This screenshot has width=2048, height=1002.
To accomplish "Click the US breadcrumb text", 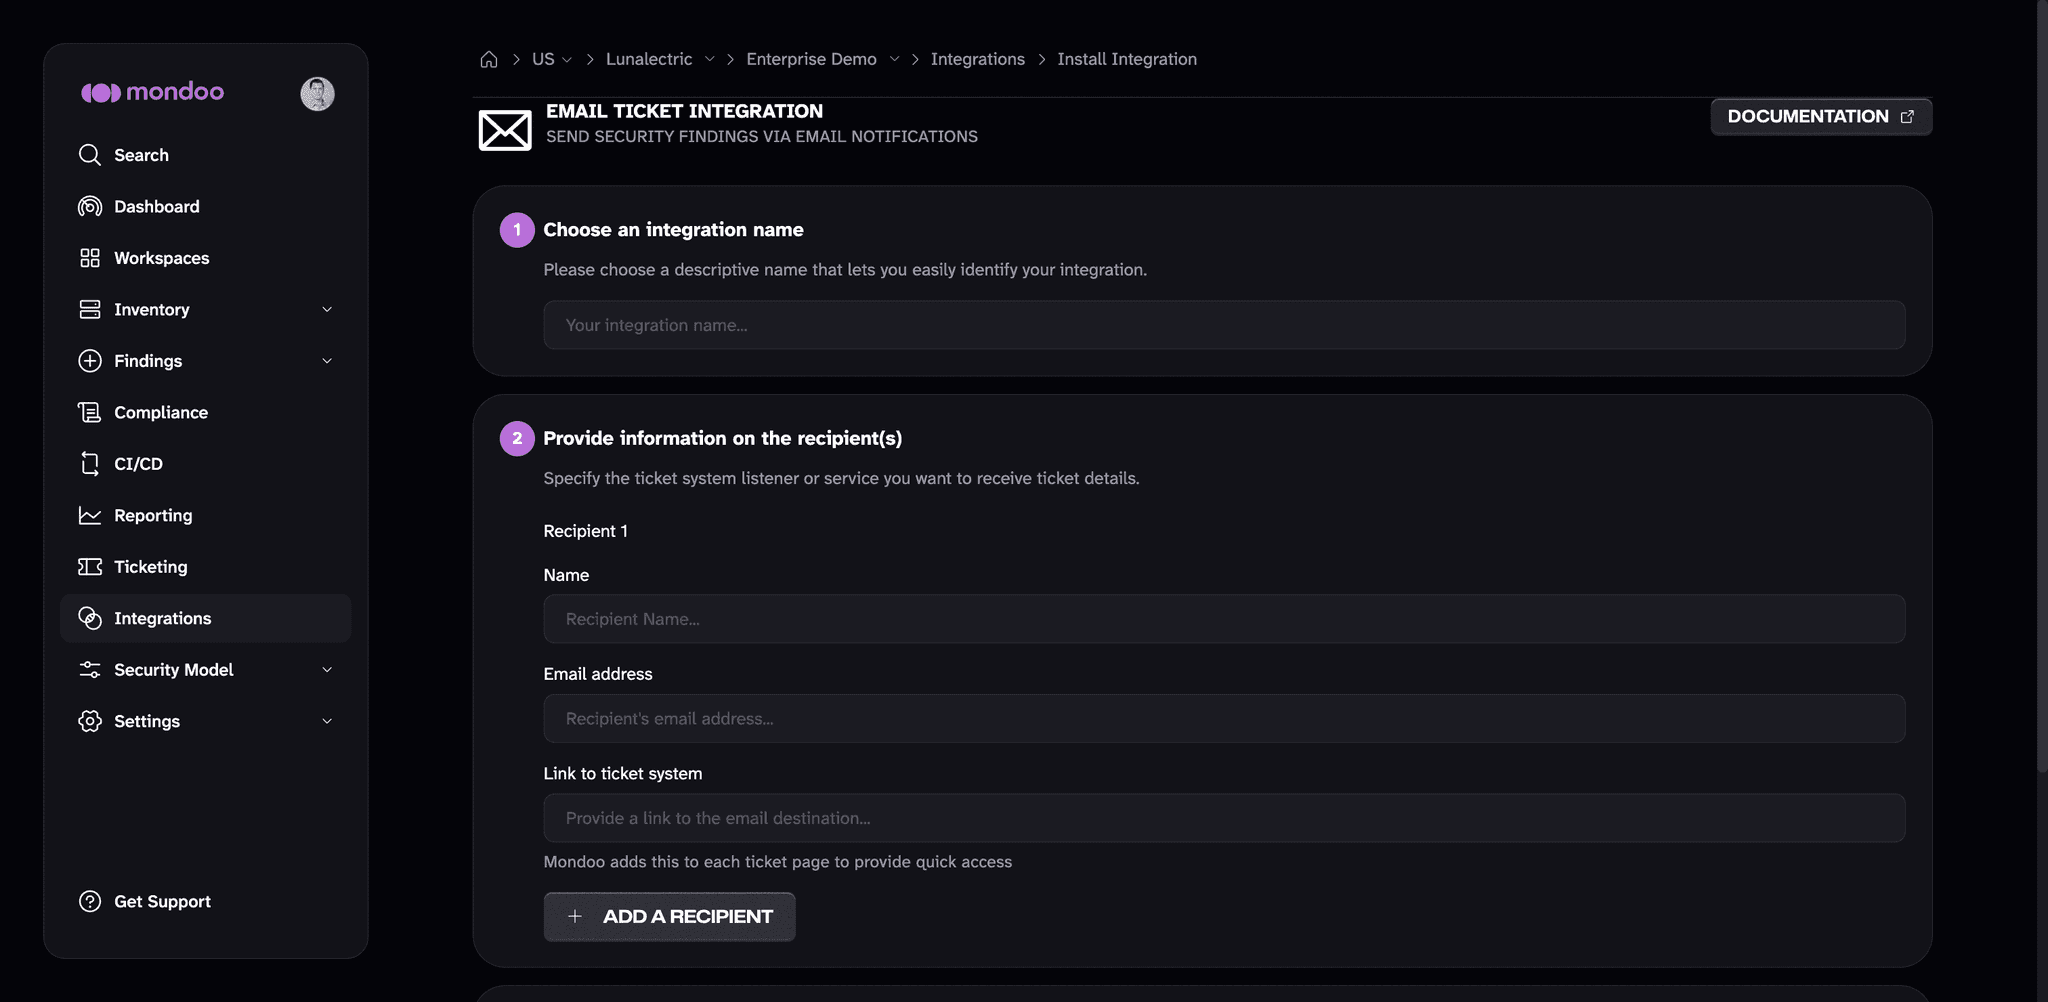I will tap(543, 59).
